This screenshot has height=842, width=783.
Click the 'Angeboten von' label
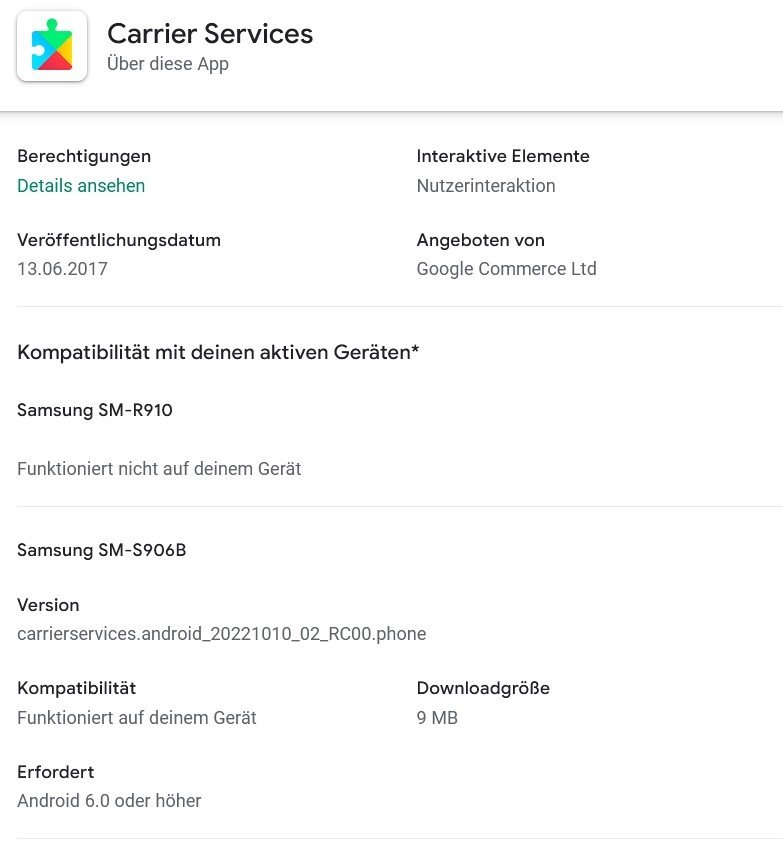point(480,240)
